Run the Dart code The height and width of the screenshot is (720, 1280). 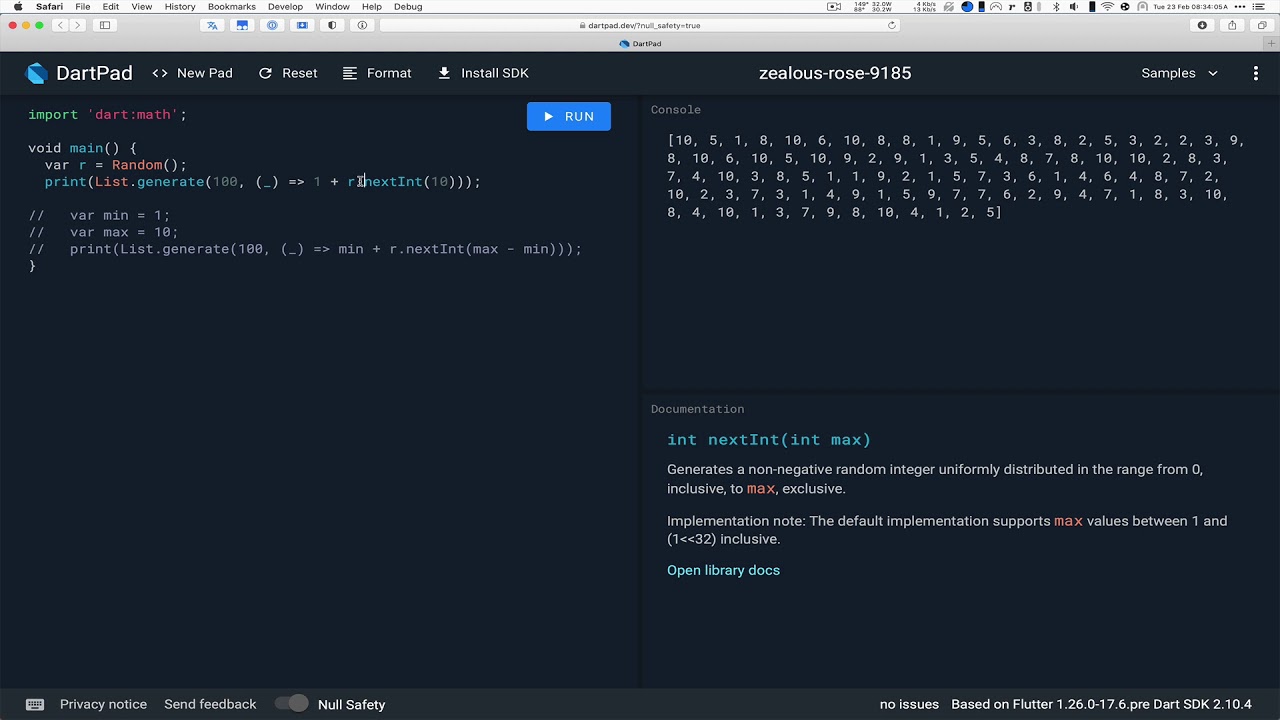coord(569,116)
